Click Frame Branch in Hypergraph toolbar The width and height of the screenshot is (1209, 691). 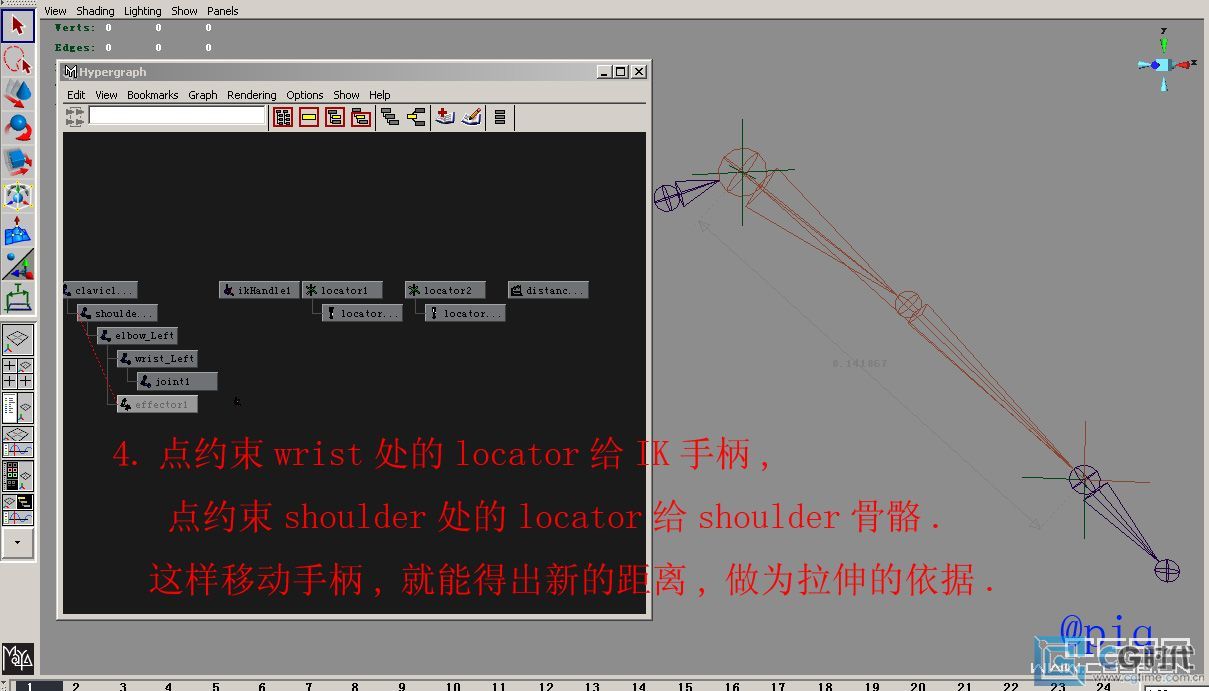pos(361,117)
